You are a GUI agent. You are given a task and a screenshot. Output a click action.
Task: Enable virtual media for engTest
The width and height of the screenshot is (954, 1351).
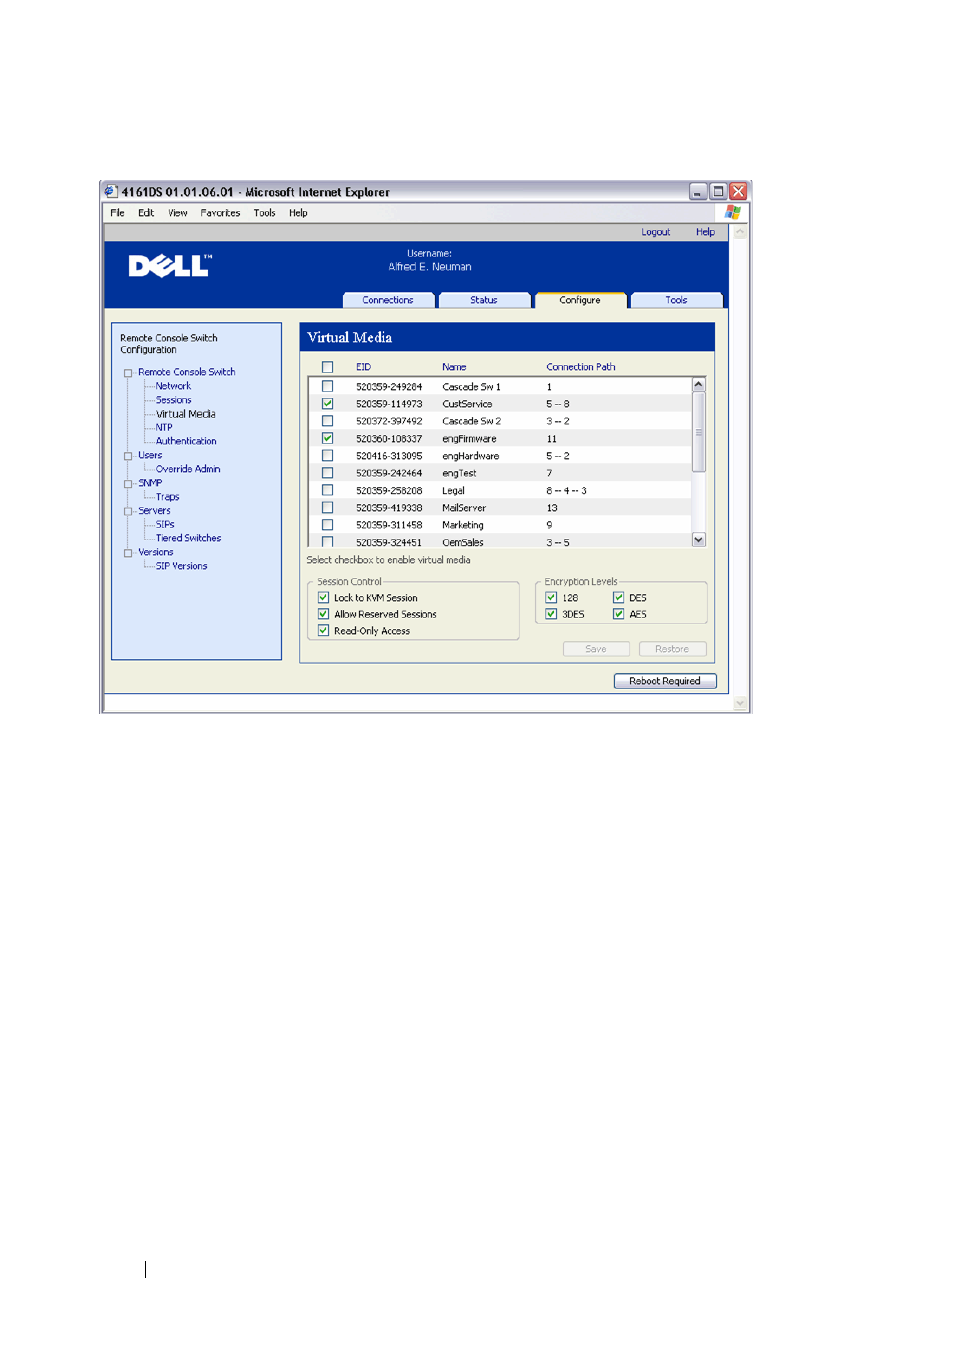[x=327, y=473]
